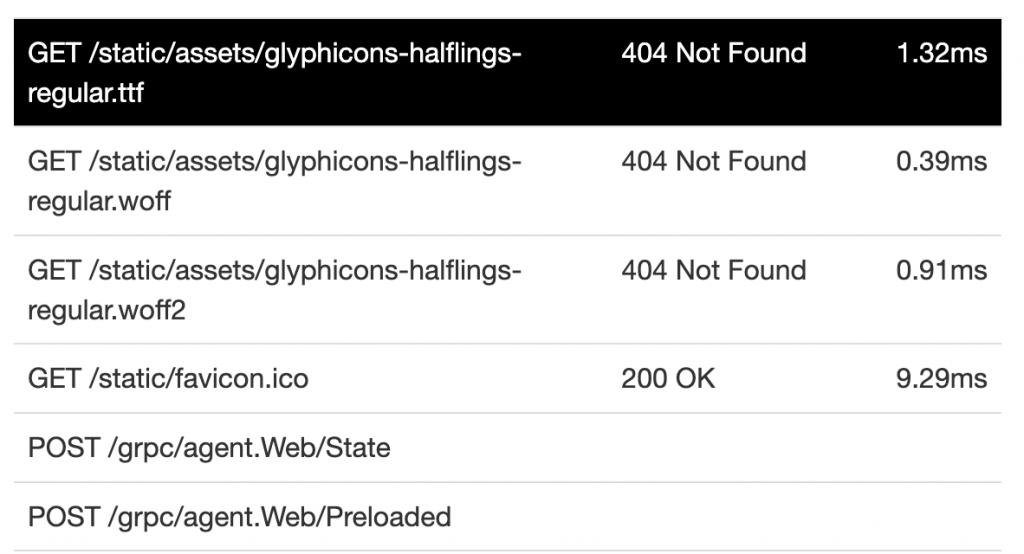This screenshot has height=554, width=1024.
Task: Click the 1.32ms duration value
Action: pos(942,53)
